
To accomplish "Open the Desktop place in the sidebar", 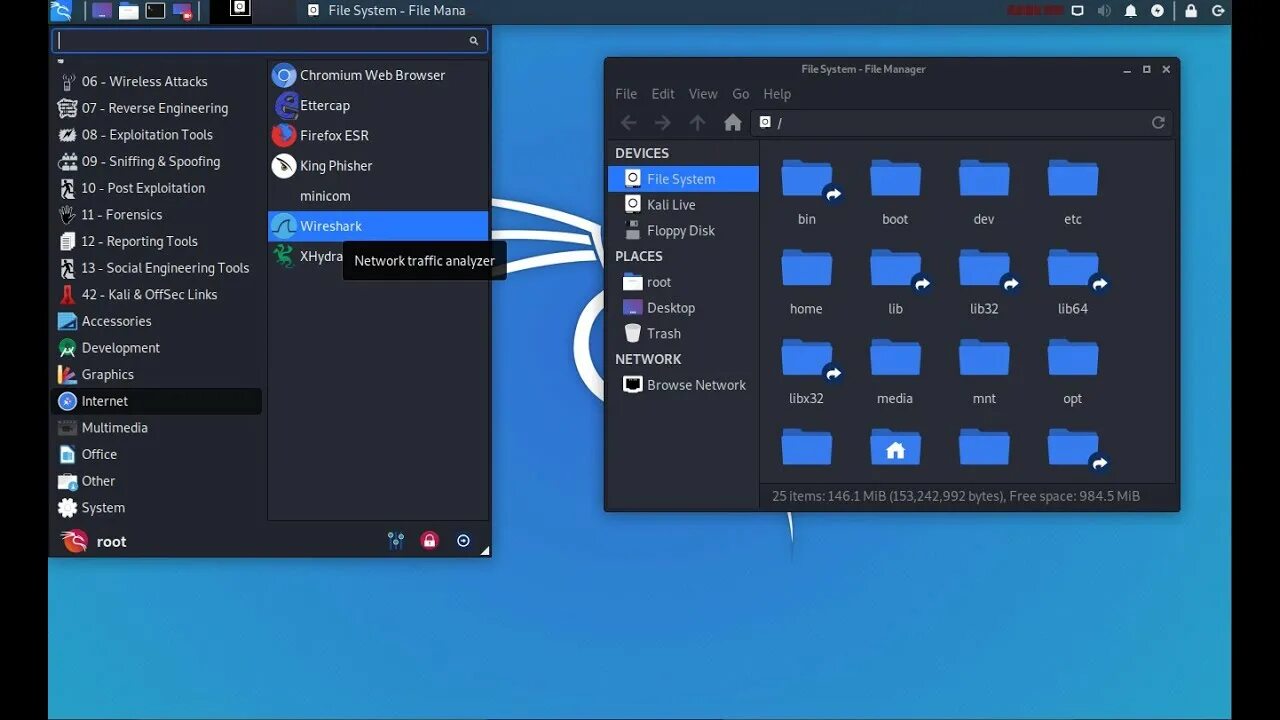I will (x=683, y=308).
